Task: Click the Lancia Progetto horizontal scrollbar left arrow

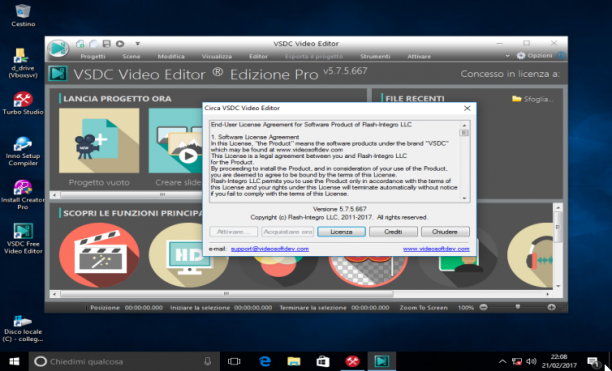Action: (x=54, y=194)
